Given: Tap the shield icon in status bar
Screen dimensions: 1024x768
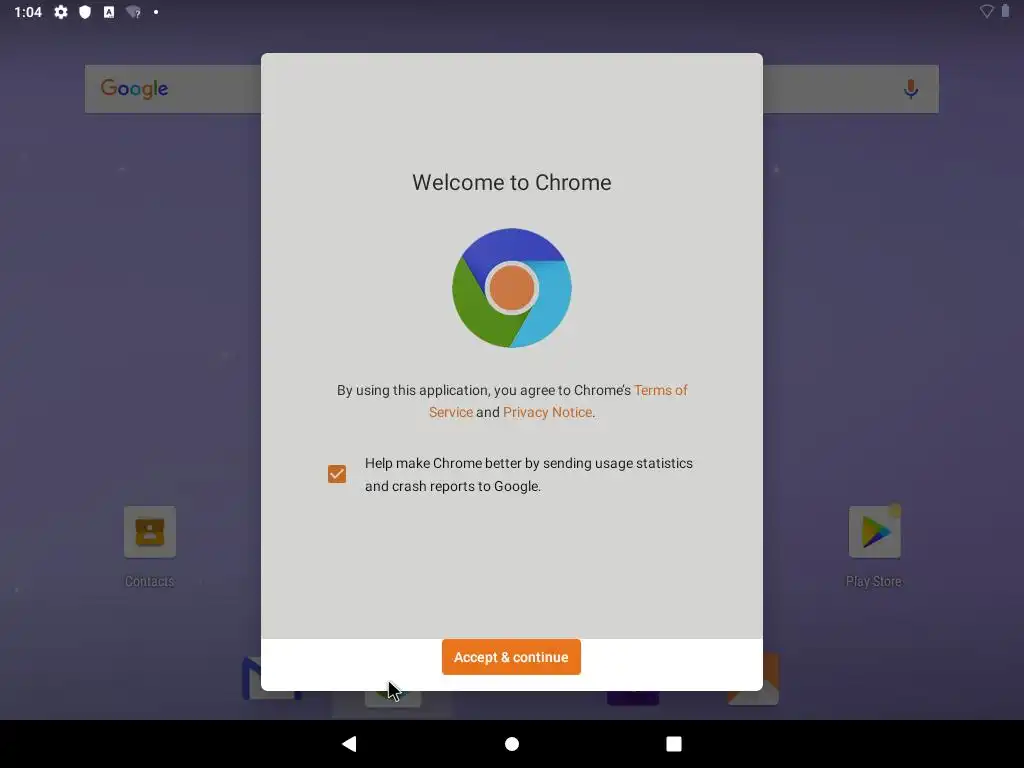Looking at the screenshot, I should click(x=85, y=12).
